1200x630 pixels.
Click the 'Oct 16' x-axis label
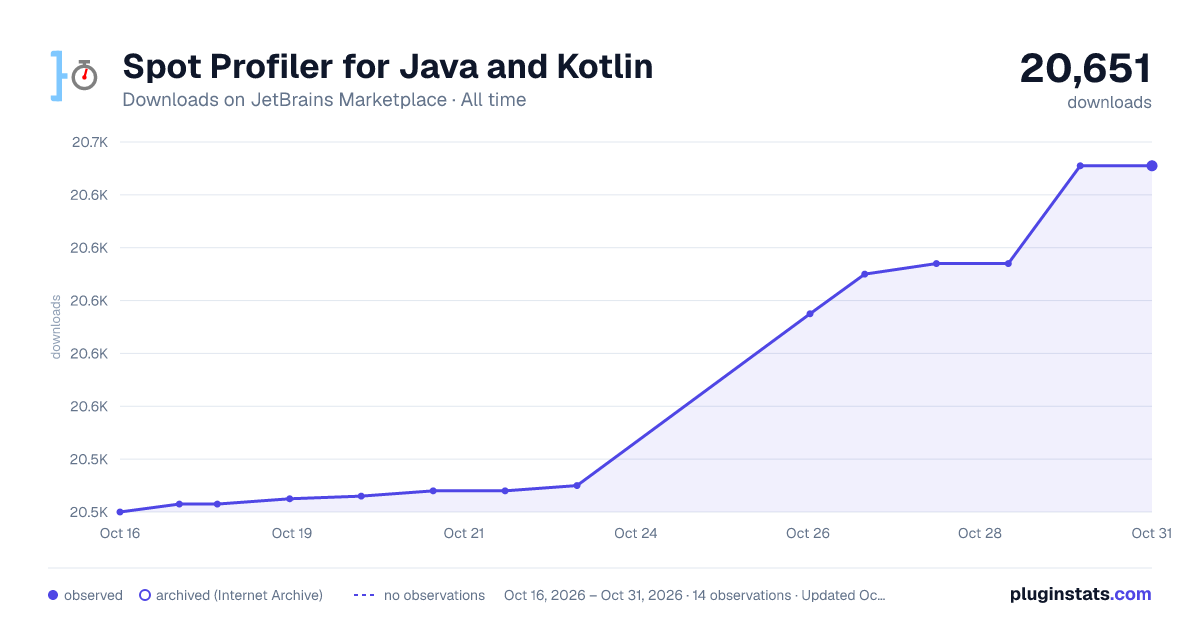(x=120, y=533)
